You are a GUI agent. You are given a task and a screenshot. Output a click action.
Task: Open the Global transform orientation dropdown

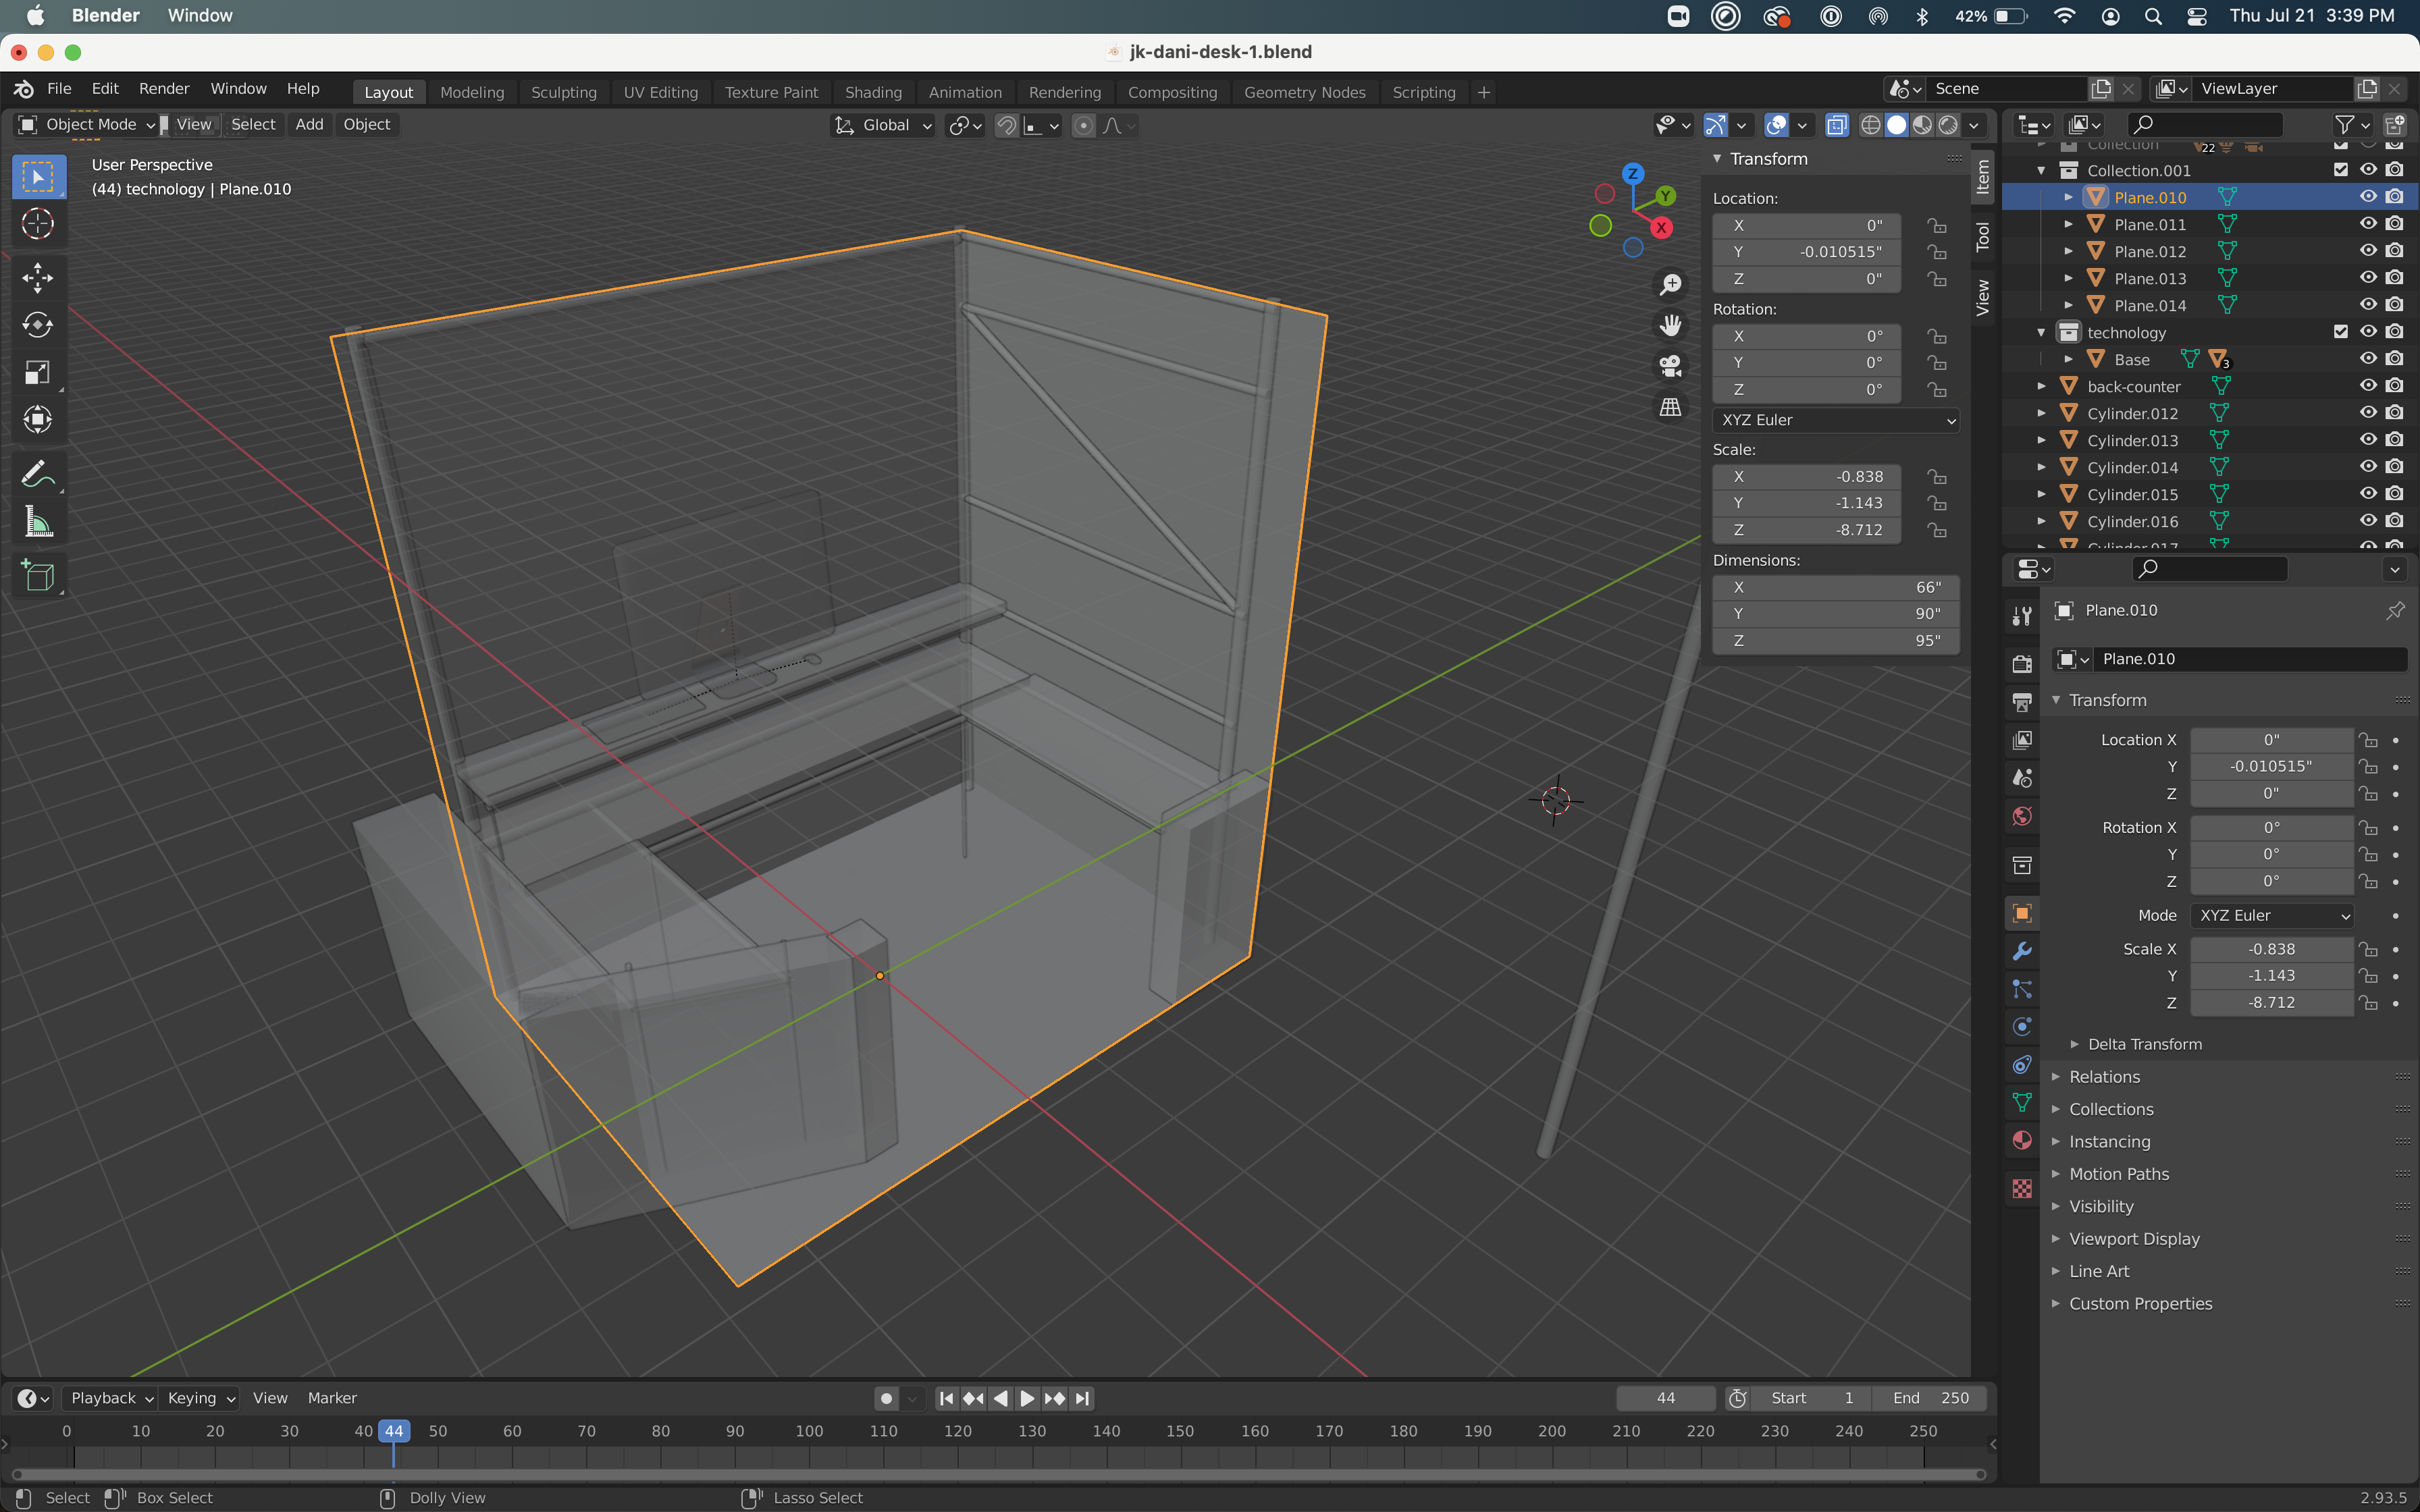point(883,125)
